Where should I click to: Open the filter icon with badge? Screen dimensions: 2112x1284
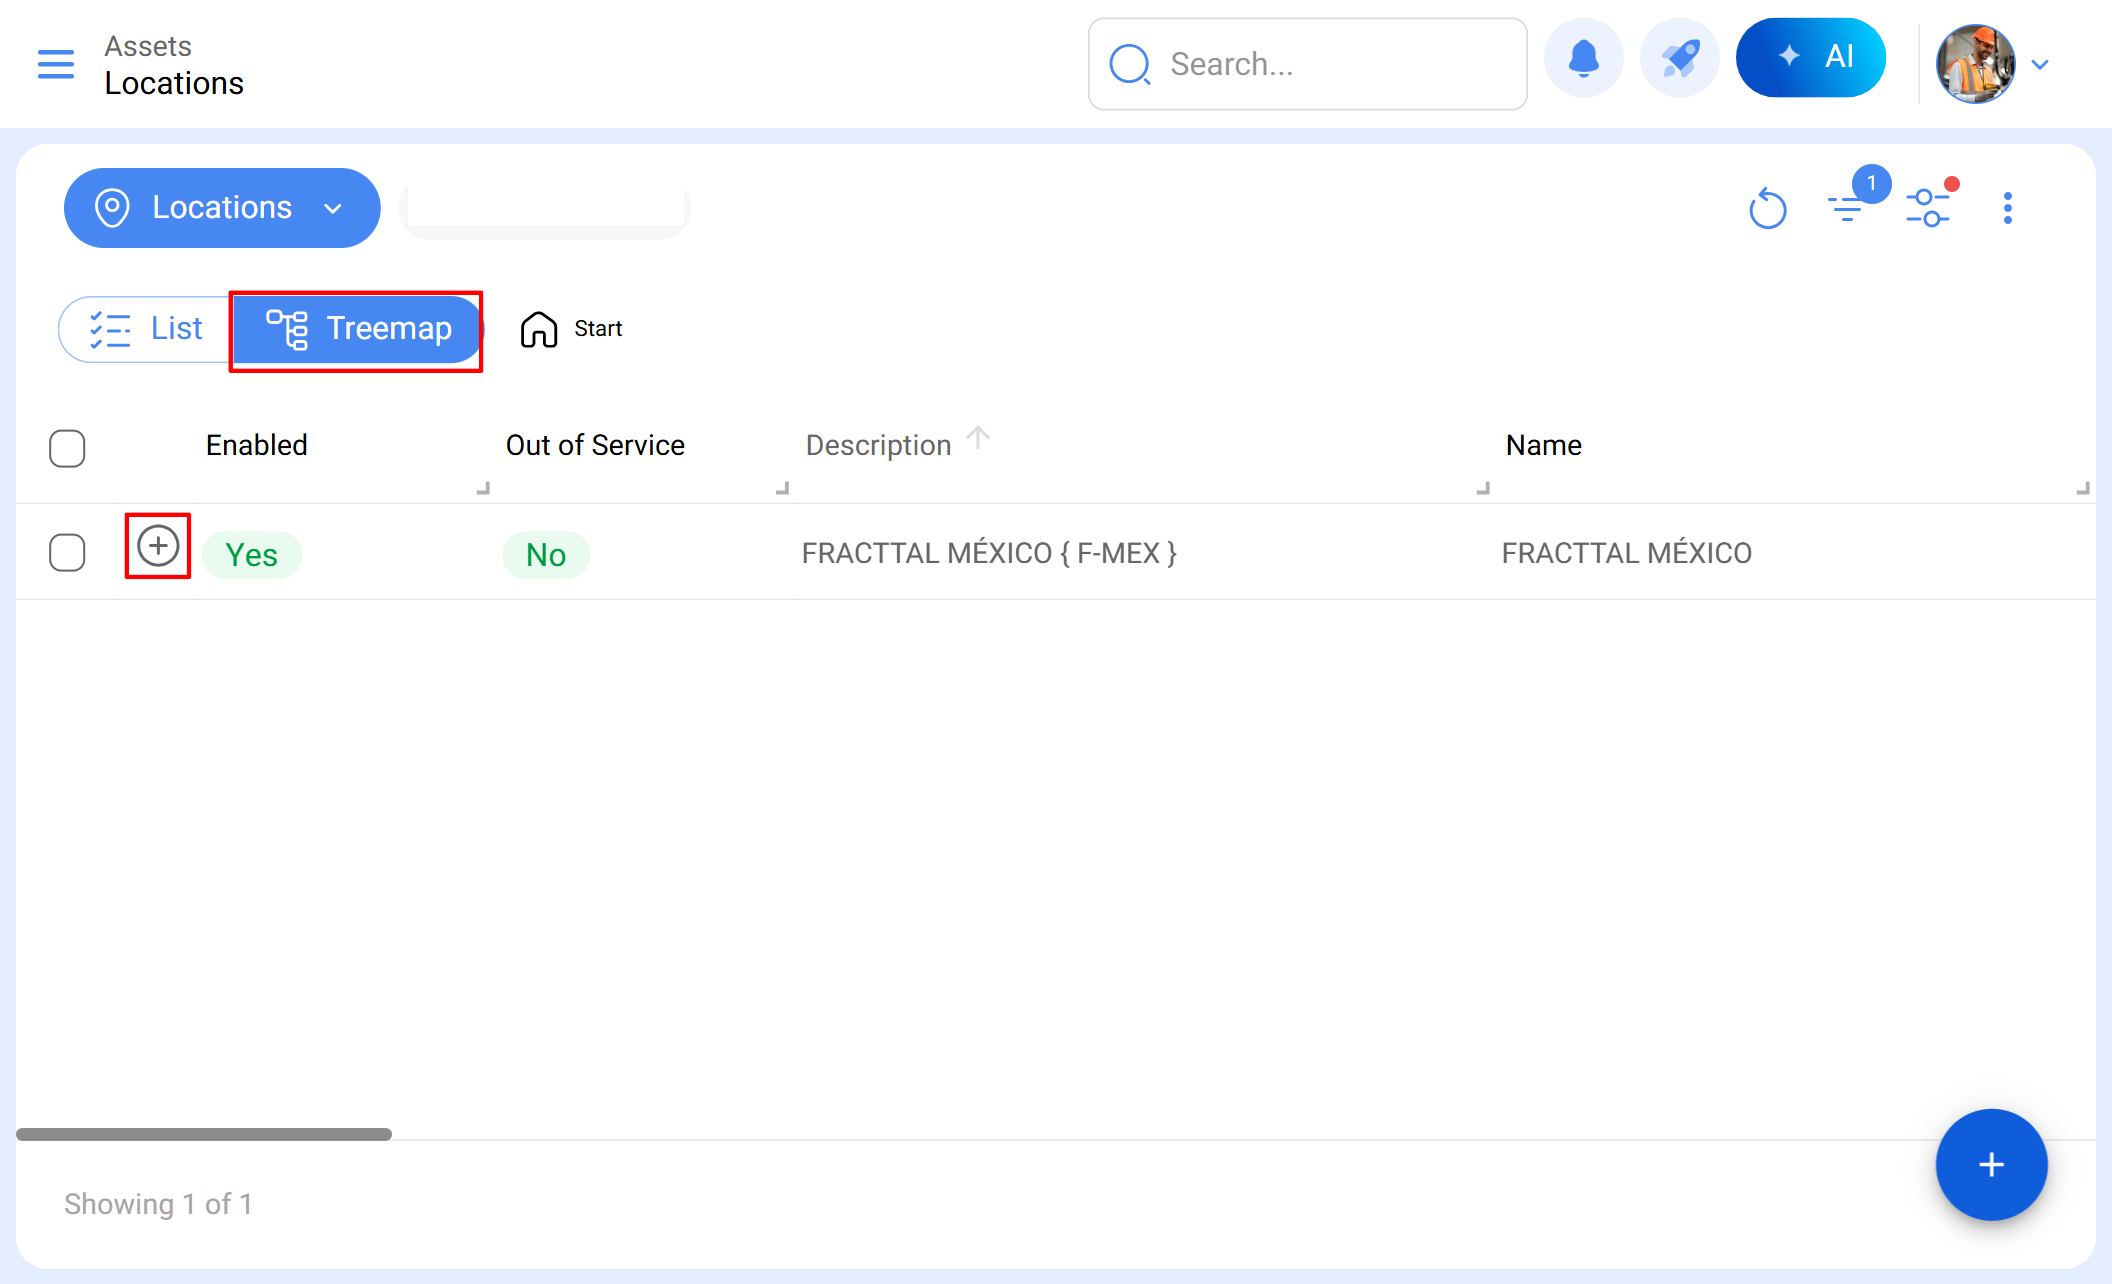1847,208
